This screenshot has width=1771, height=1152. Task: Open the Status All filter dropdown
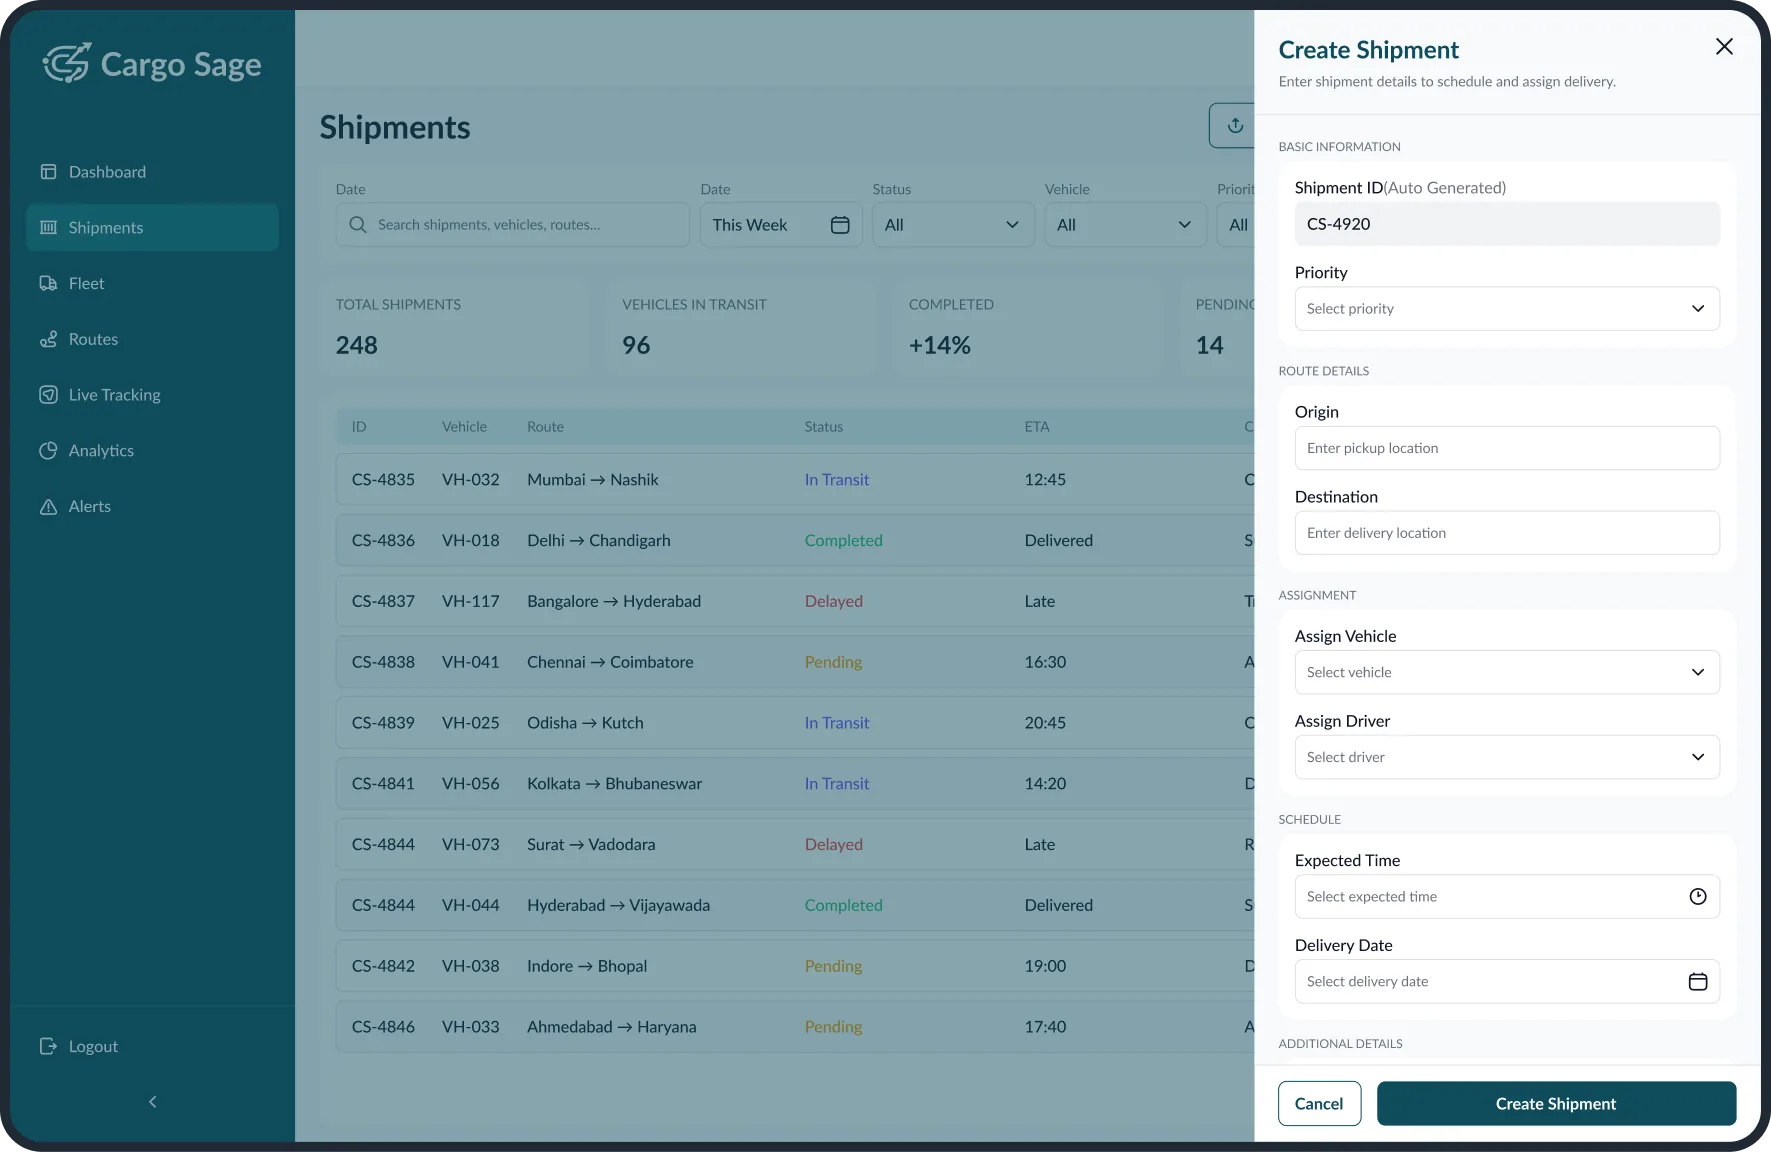[x=951, y=225]
